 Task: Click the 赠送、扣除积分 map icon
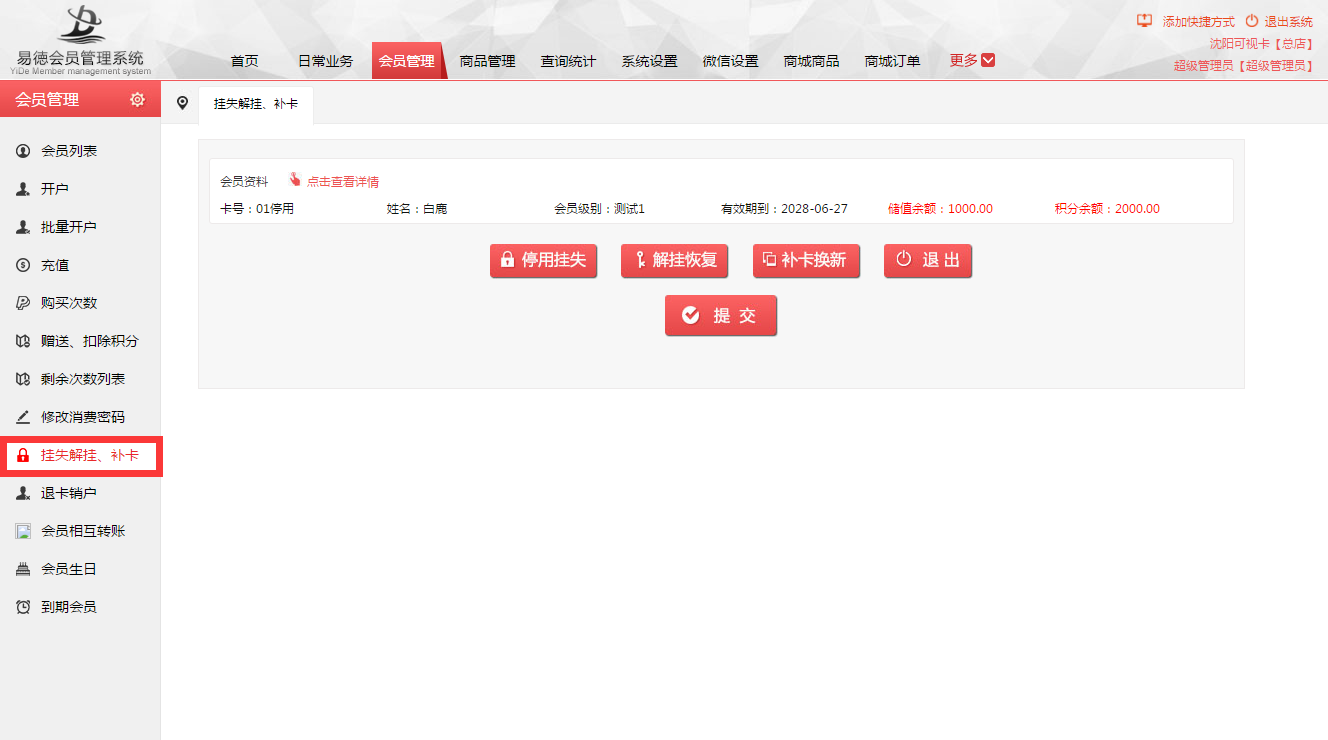(x=23, y=341)
